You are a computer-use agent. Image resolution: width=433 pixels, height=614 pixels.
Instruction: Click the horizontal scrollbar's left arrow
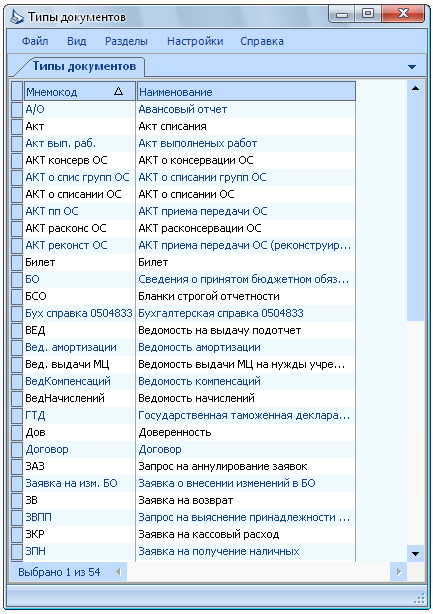[118, 572]
